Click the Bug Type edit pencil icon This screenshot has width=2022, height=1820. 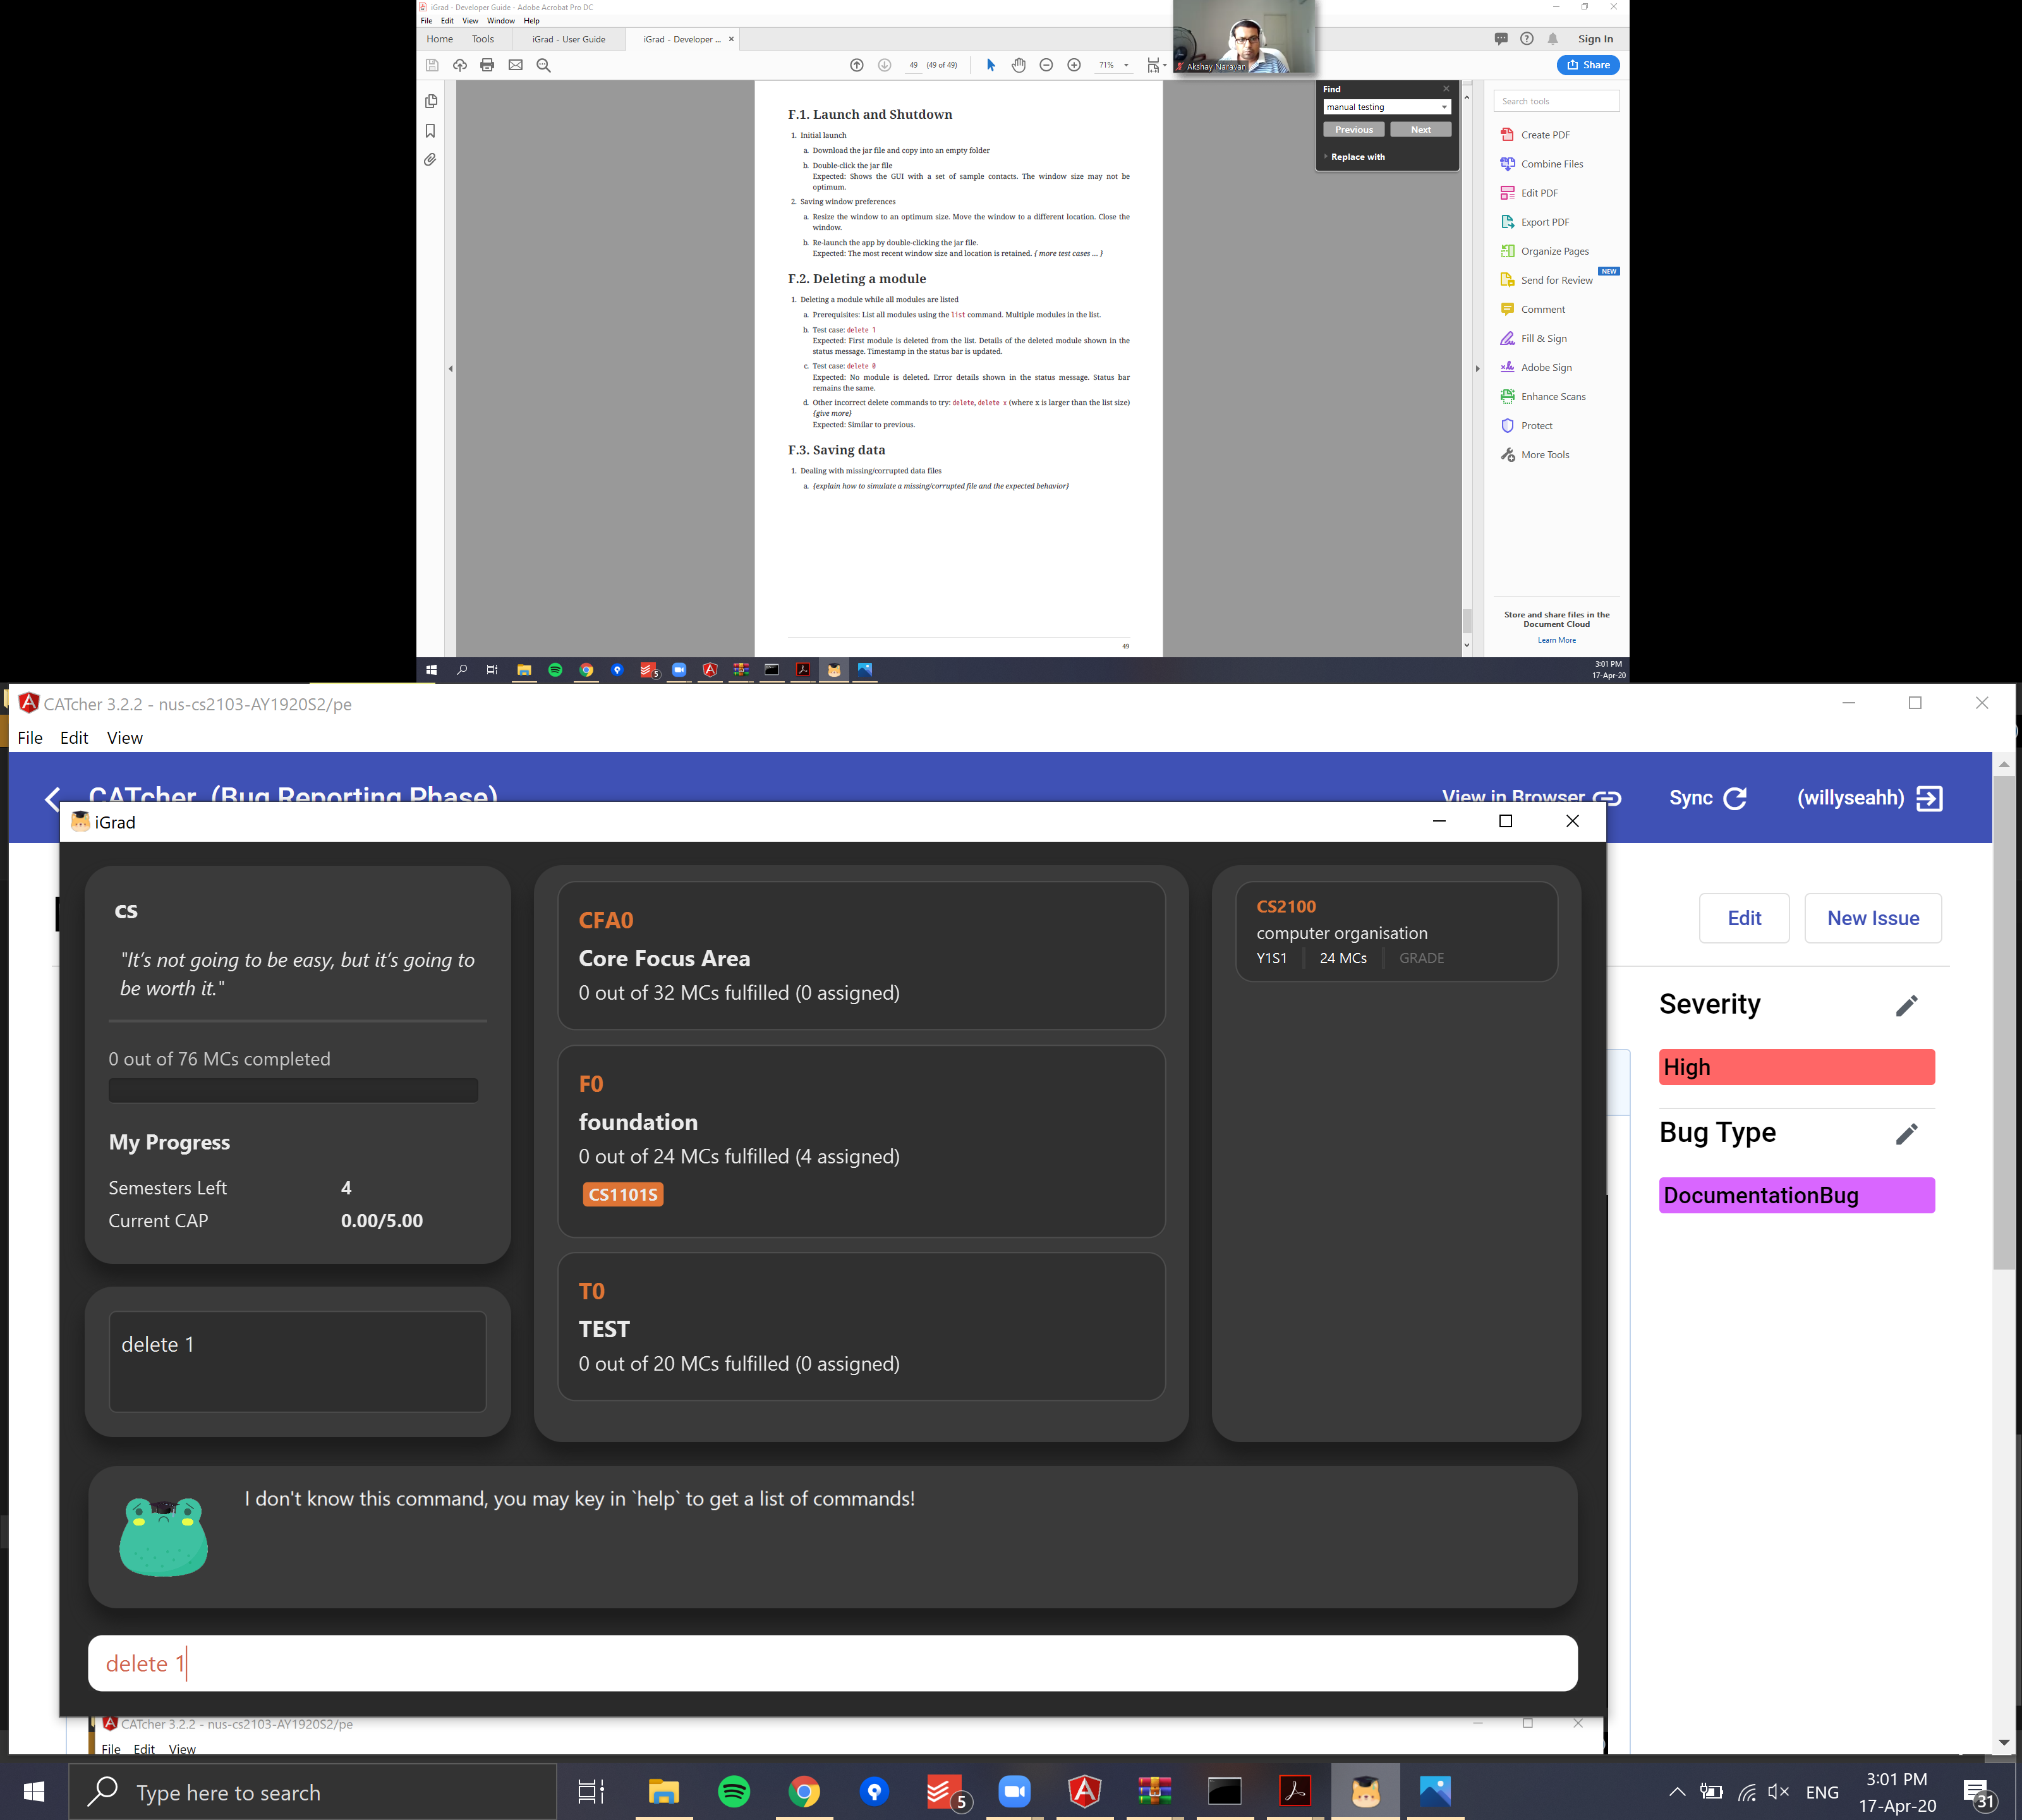1906,1134
